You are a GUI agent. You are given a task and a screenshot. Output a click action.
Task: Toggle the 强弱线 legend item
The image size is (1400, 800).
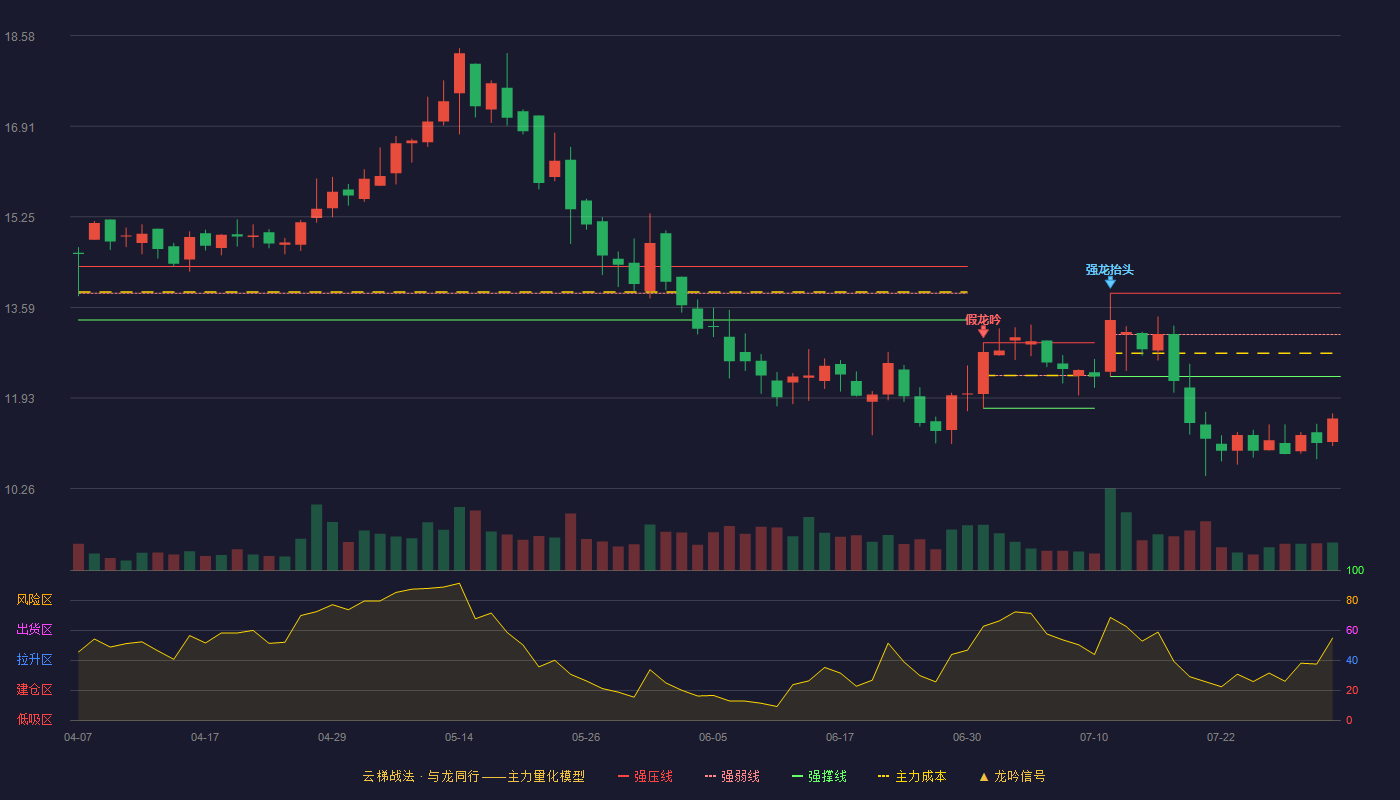(732, 776)
